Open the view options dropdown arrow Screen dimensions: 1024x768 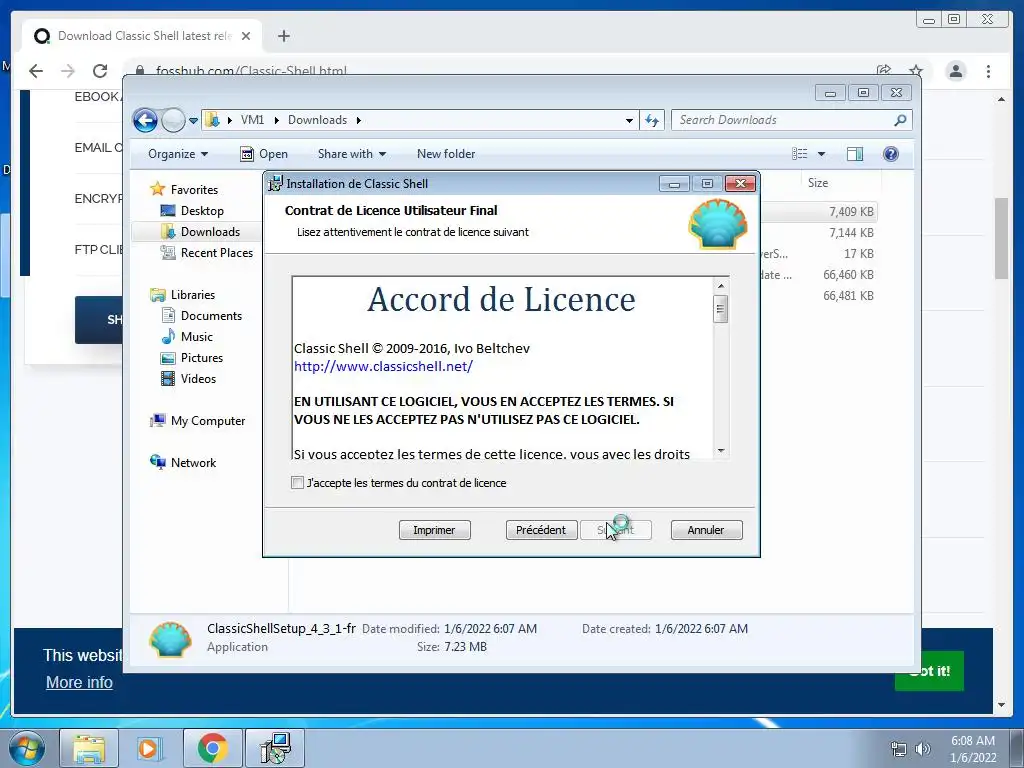pyautogui.click(x=822, y=154)
